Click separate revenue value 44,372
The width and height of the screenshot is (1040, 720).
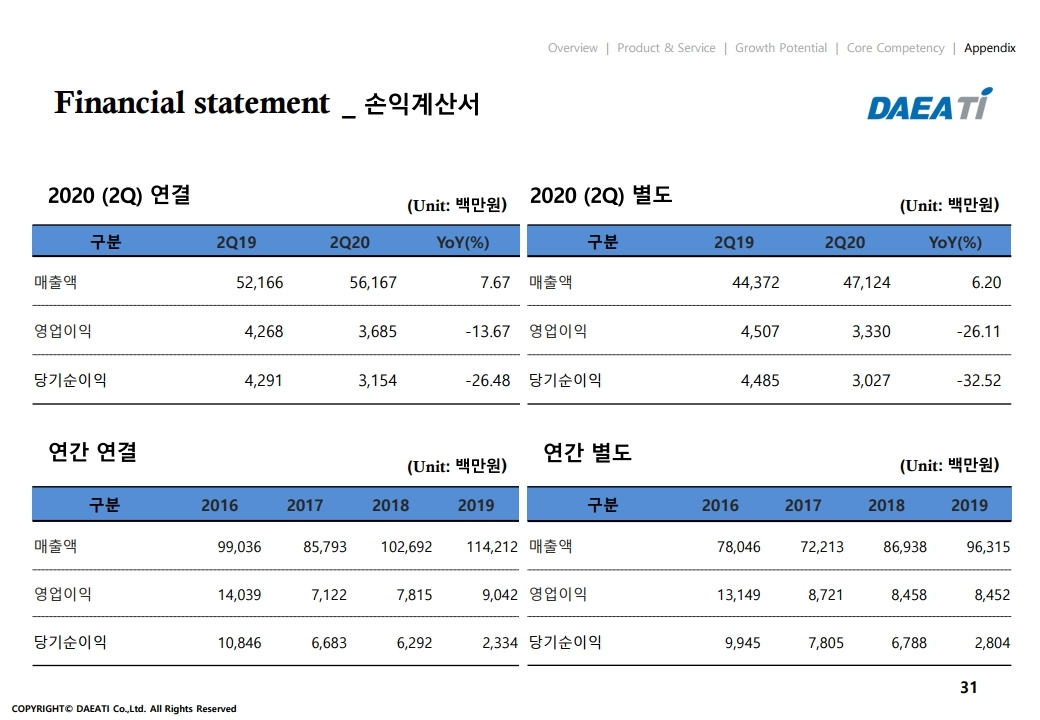click(755, 282)
